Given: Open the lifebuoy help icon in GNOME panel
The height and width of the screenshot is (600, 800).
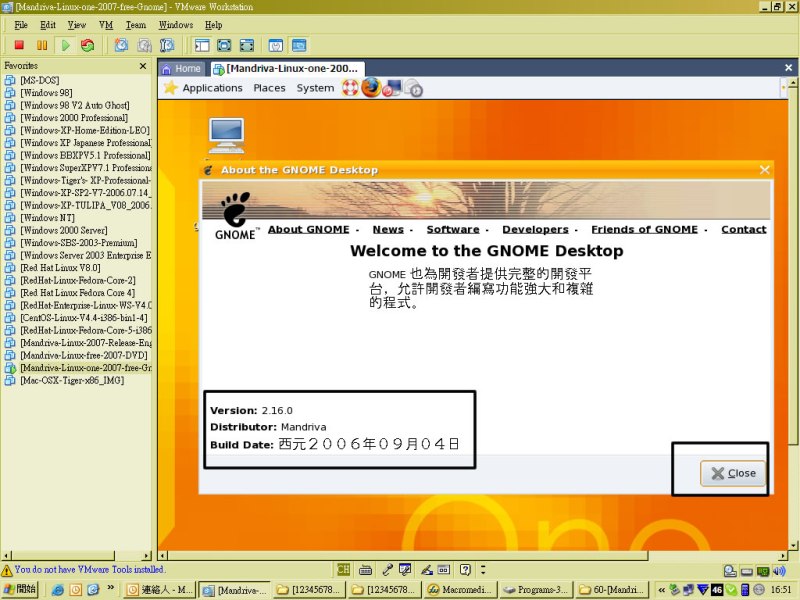Looking at the screenshot, I should click(x=350, y=88).
